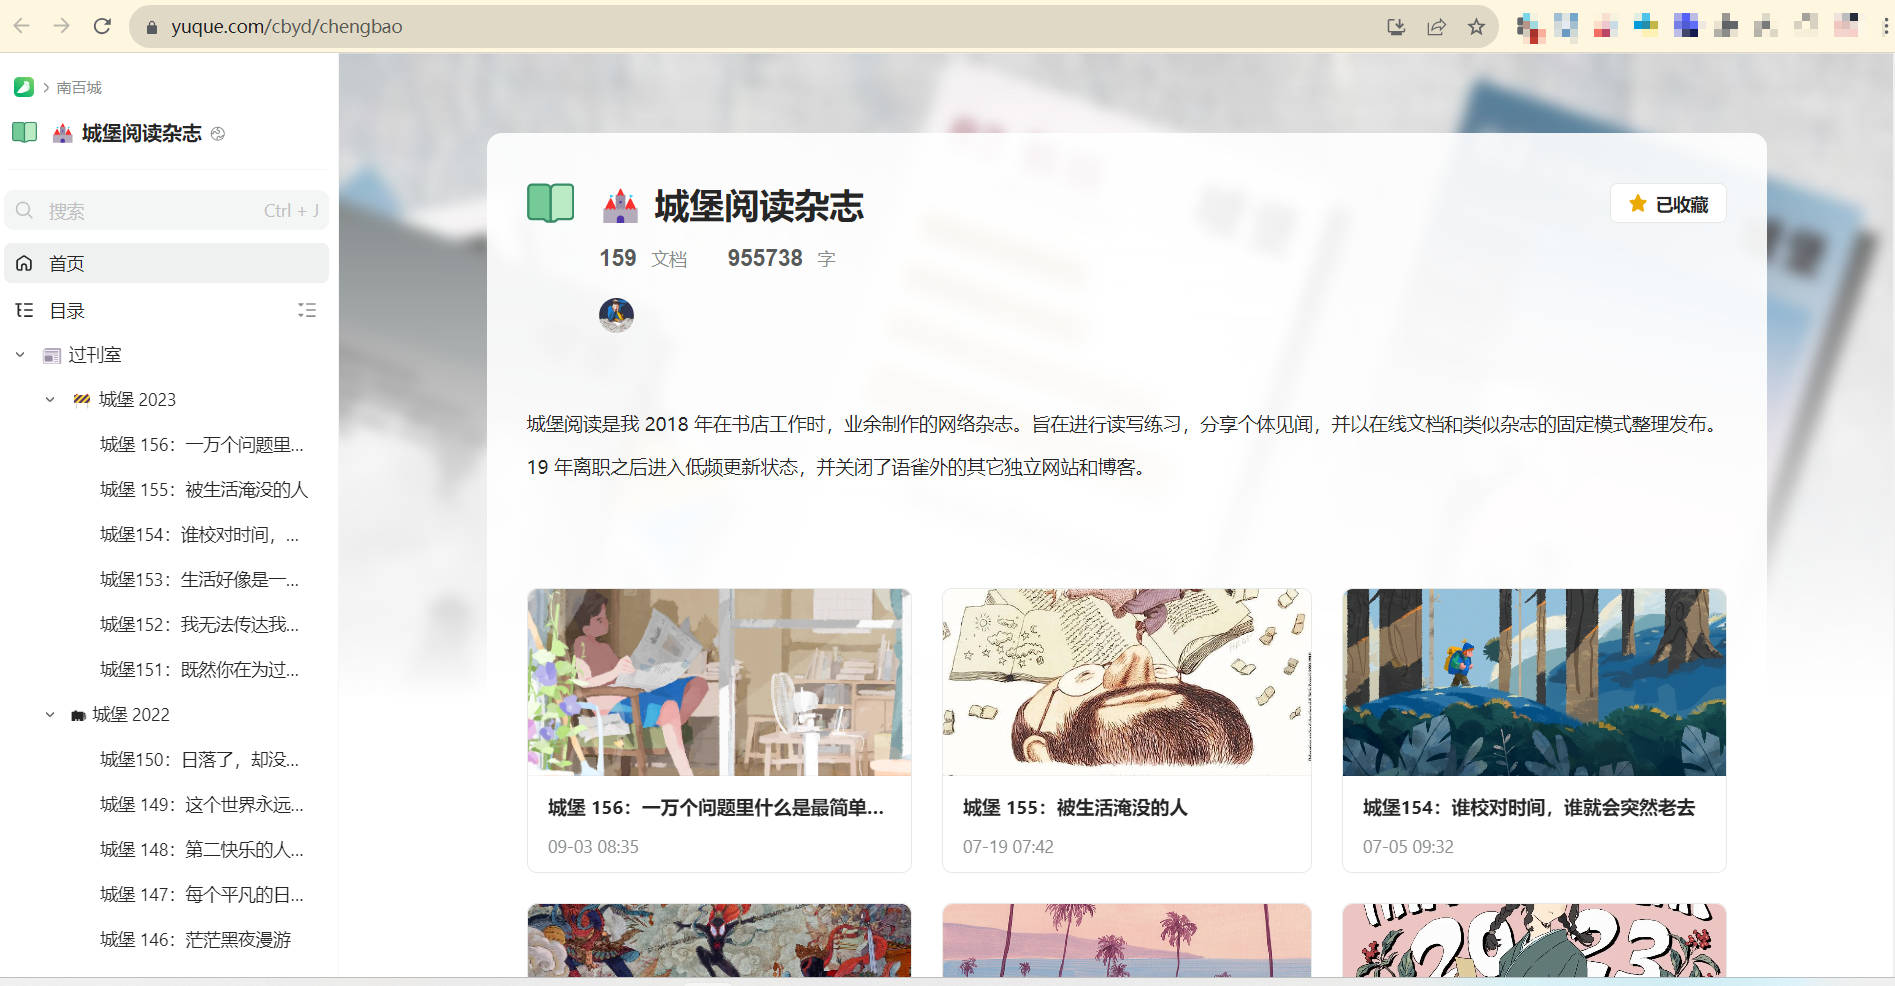Viewport: 1895px width, 986px height.
Task: Click the collapse-all icon next to 目录
Action: [307, 310]
